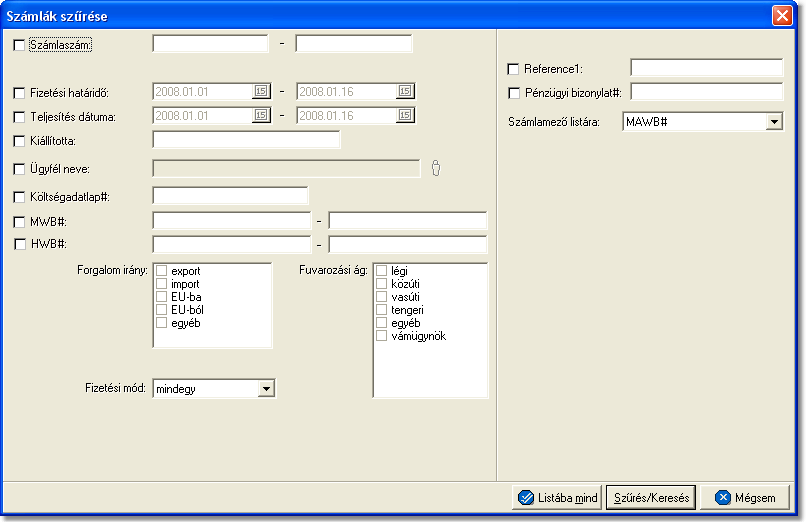
Task: Check the HWB# filter checkbox
Action: 20,244
